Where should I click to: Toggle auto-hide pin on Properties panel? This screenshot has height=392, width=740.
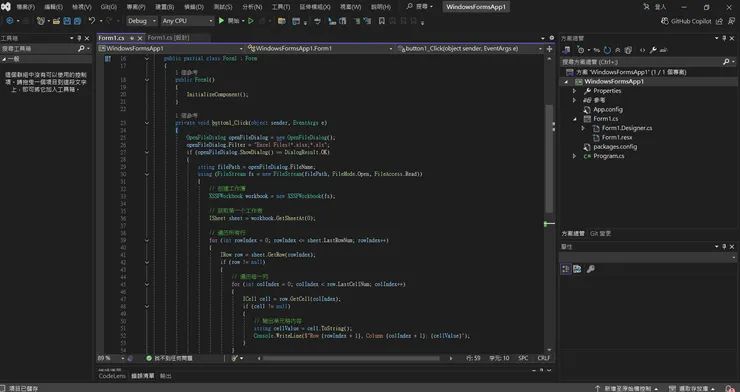click(x=724, y=247)
